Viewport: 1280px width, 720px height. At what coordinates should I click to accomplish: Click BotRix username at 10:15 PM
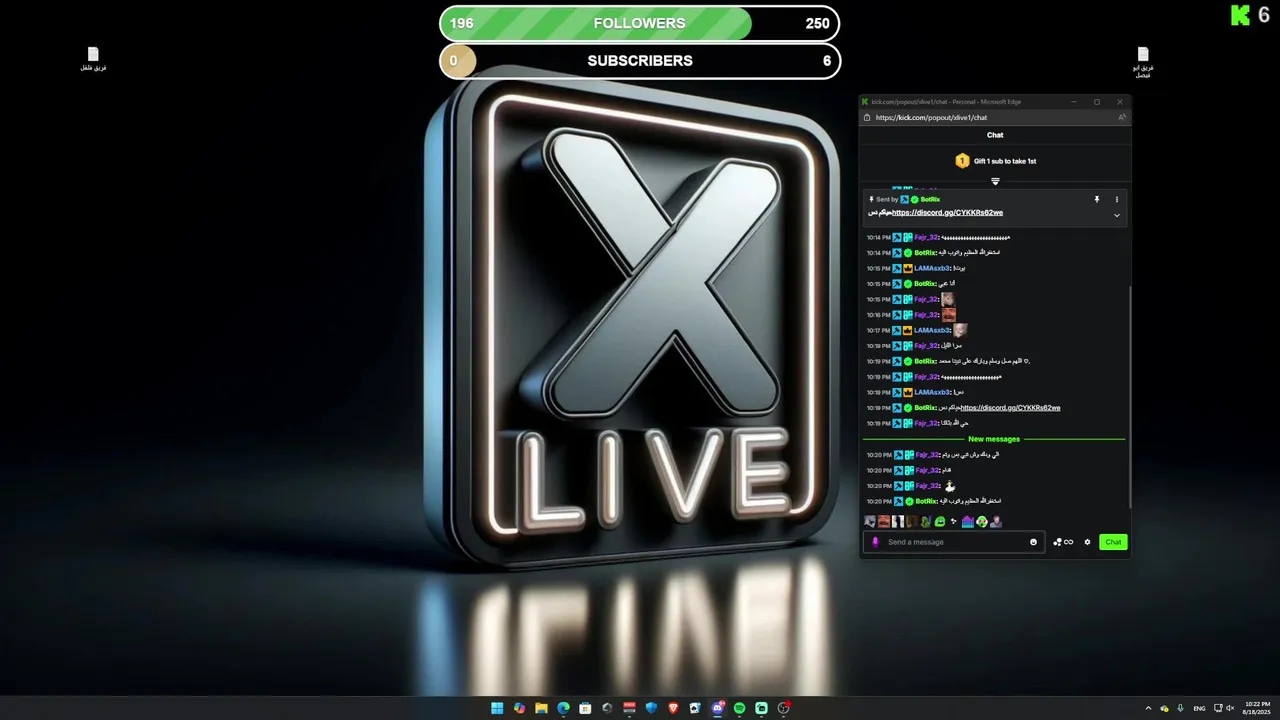(925, 284)
